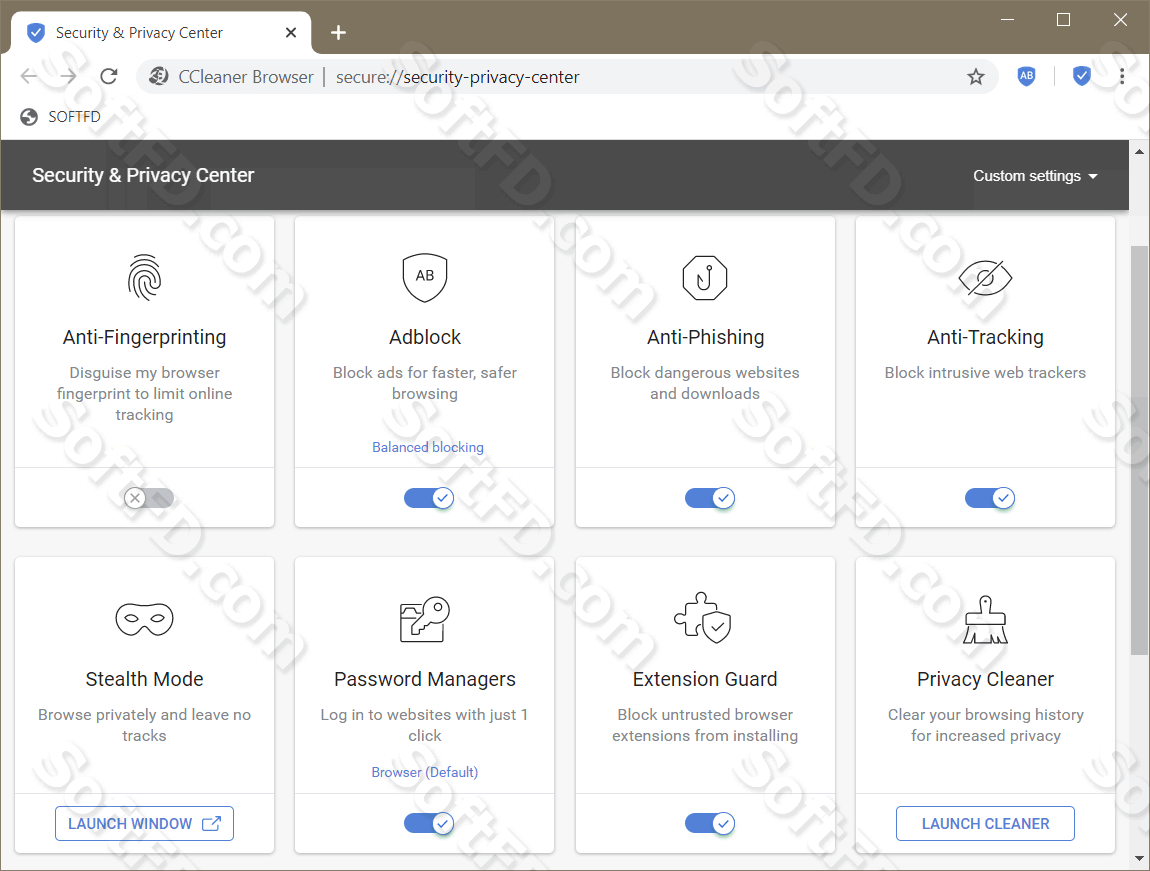Close the Security & Privacy Center tab
Image resolution: width=1150 pixels, height=871 pixels.
290,32
